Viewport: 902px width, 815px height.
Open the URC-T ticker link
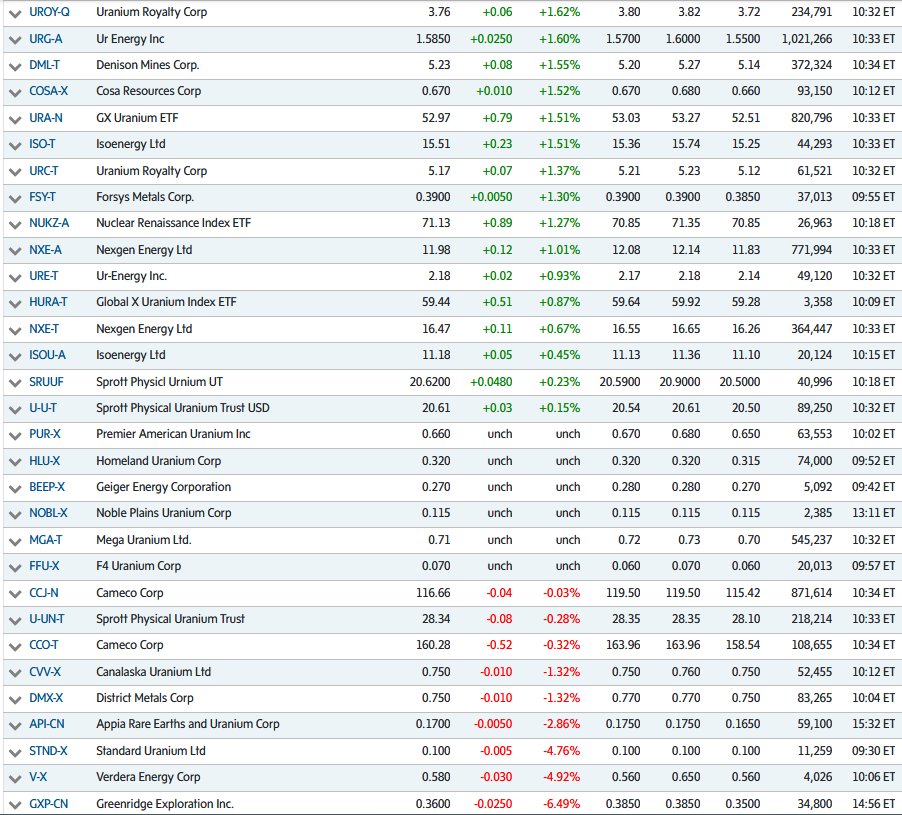click(x=44, y=170)
